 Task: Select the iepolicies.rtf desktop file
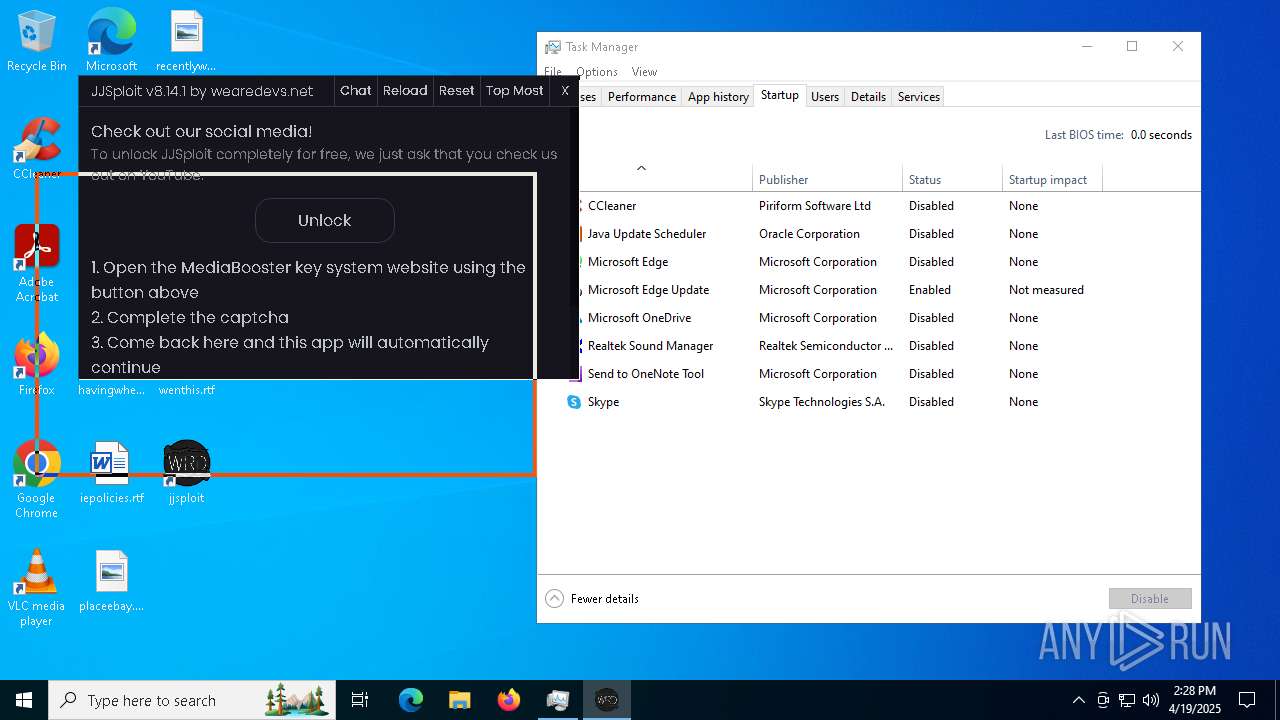click(x=111, y=472)
